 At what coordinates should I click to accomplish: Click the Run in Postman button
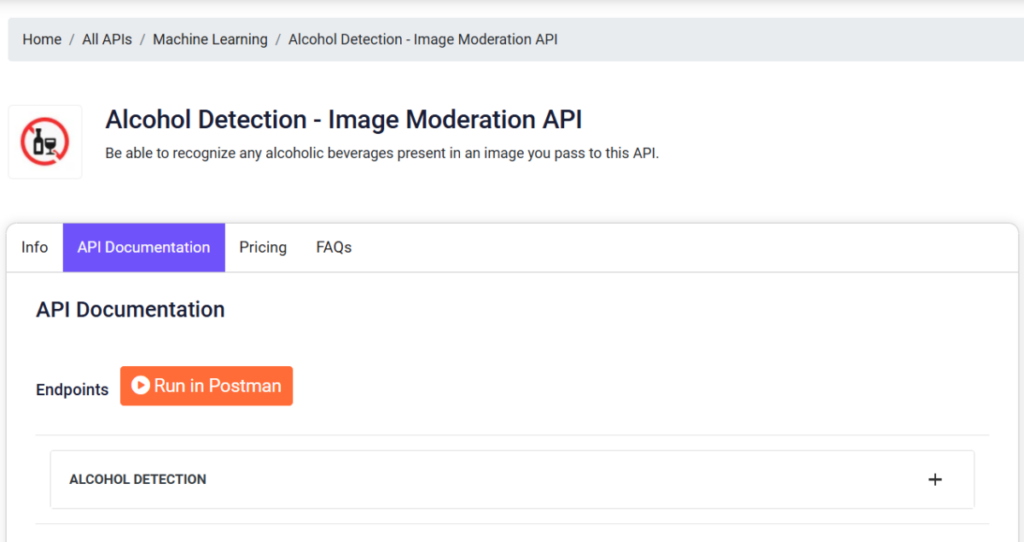click(x=206, y=386)
